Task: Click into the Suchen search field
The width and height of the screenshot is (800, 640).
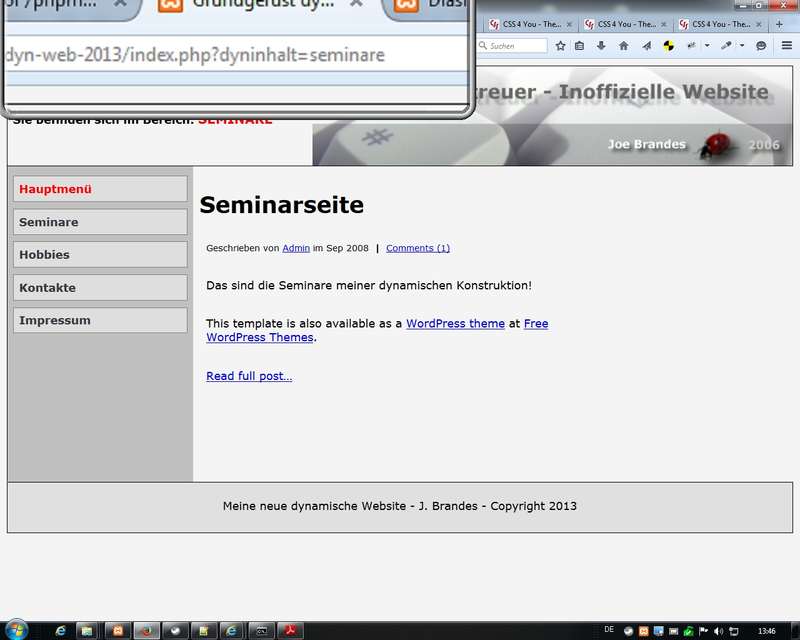Action: pyautogui.click(x=512, y=45)
